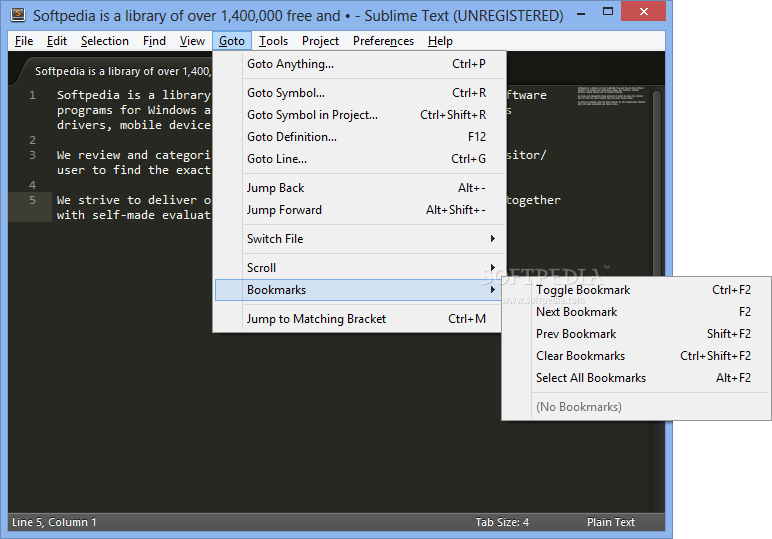Choose Goto Line... entry
The image size is (772, 539).
359,159
